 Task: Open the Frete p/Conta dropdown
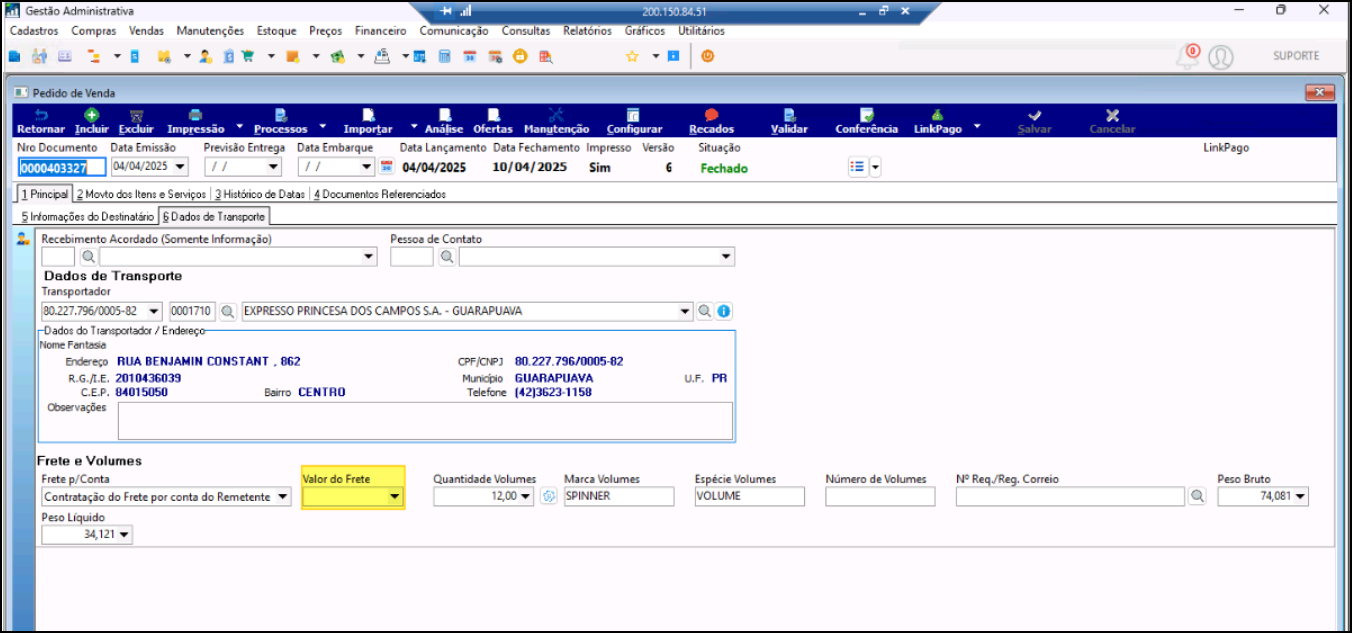[281, 497]
